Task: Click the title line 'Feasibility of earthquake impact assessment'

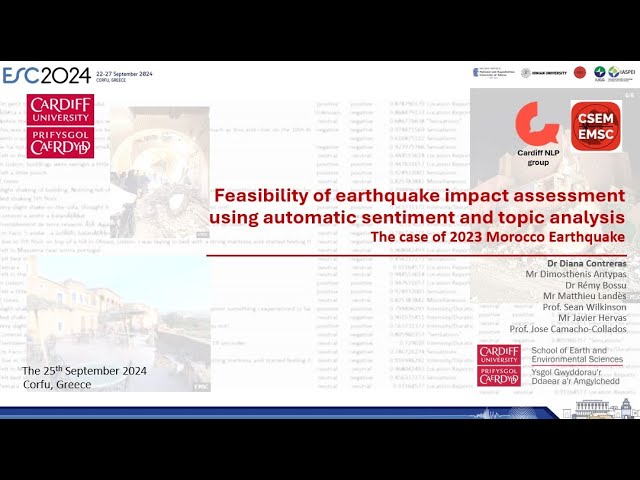Action: pyautogui.click(x=420, y=196)
